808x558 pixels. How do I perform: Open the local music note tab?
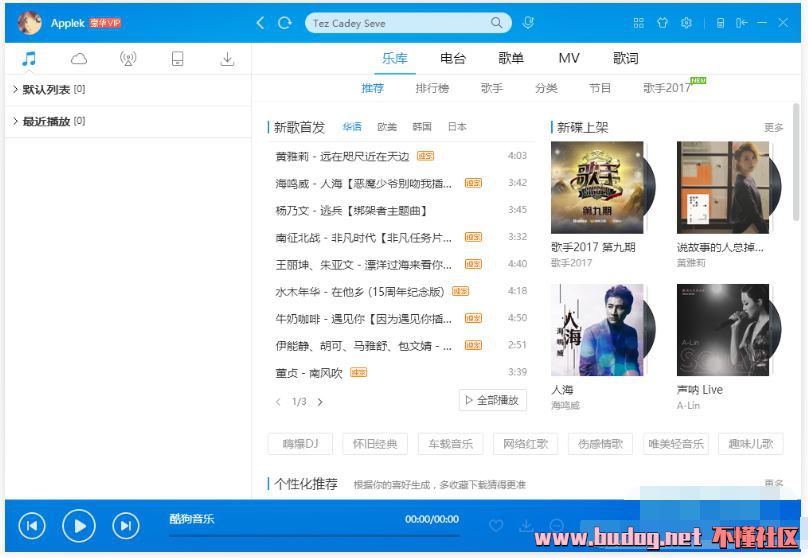pos(29,59)
